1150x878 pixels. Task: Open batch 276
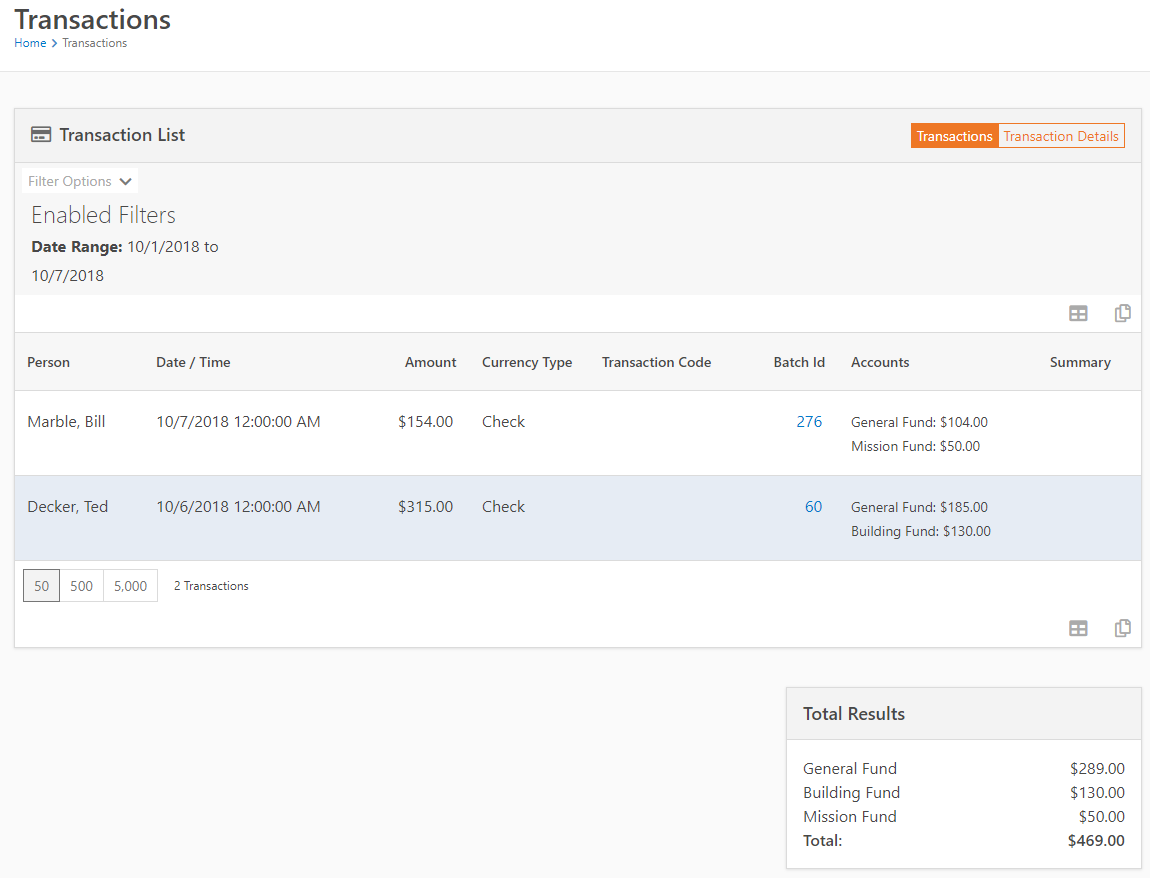(x=809, y=421)
